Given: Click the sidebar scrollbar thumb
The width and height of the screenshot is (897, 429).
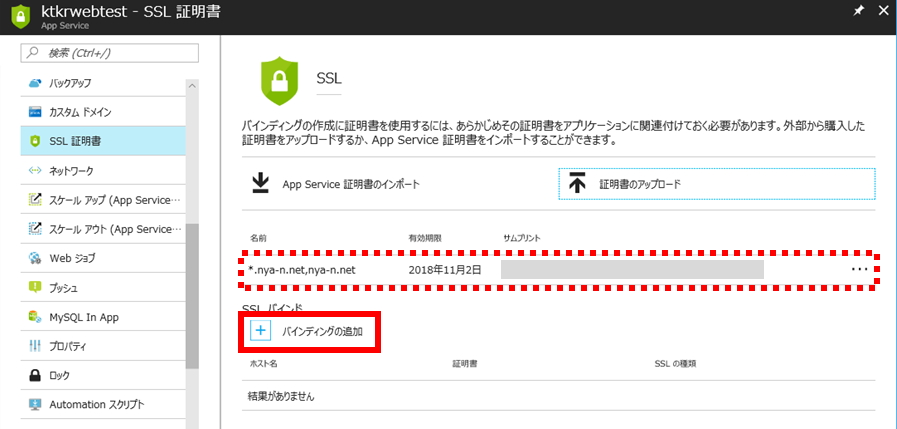Looking at the screenshot, I should pos(192,297).
